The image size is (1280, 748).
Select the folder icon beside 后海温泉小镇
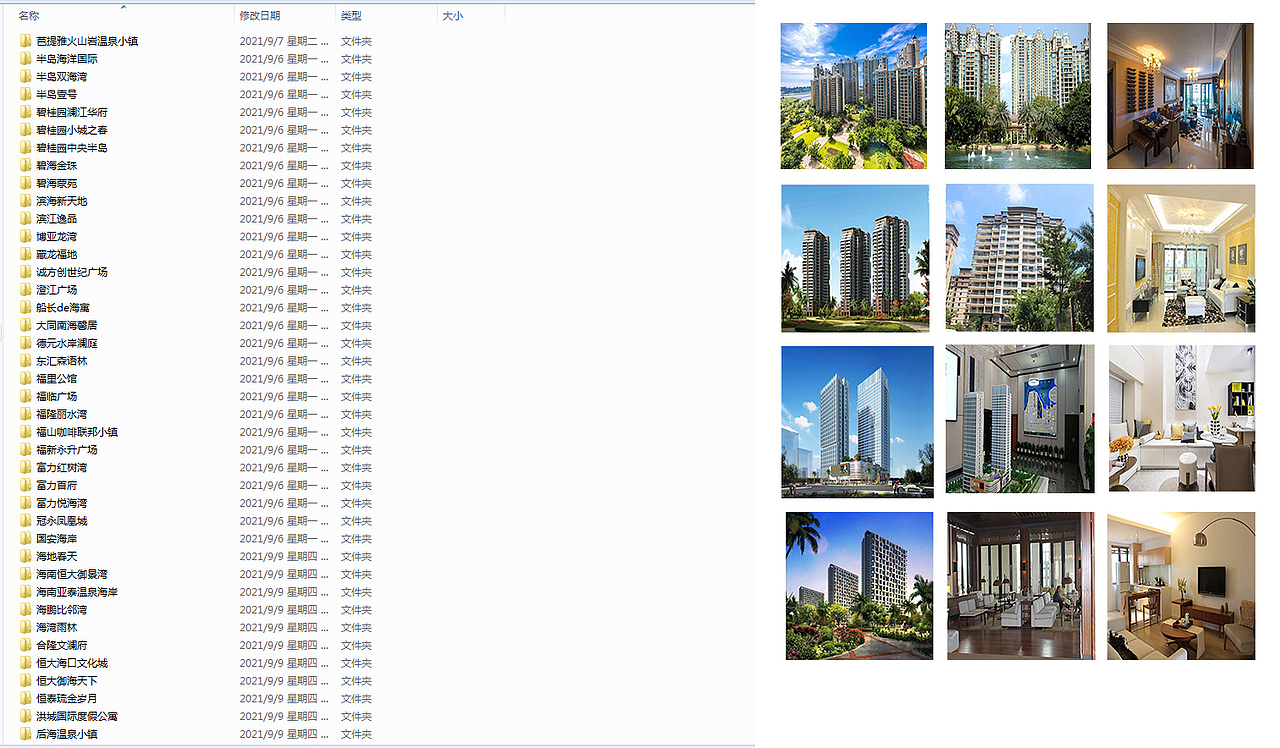coord(26,734)
